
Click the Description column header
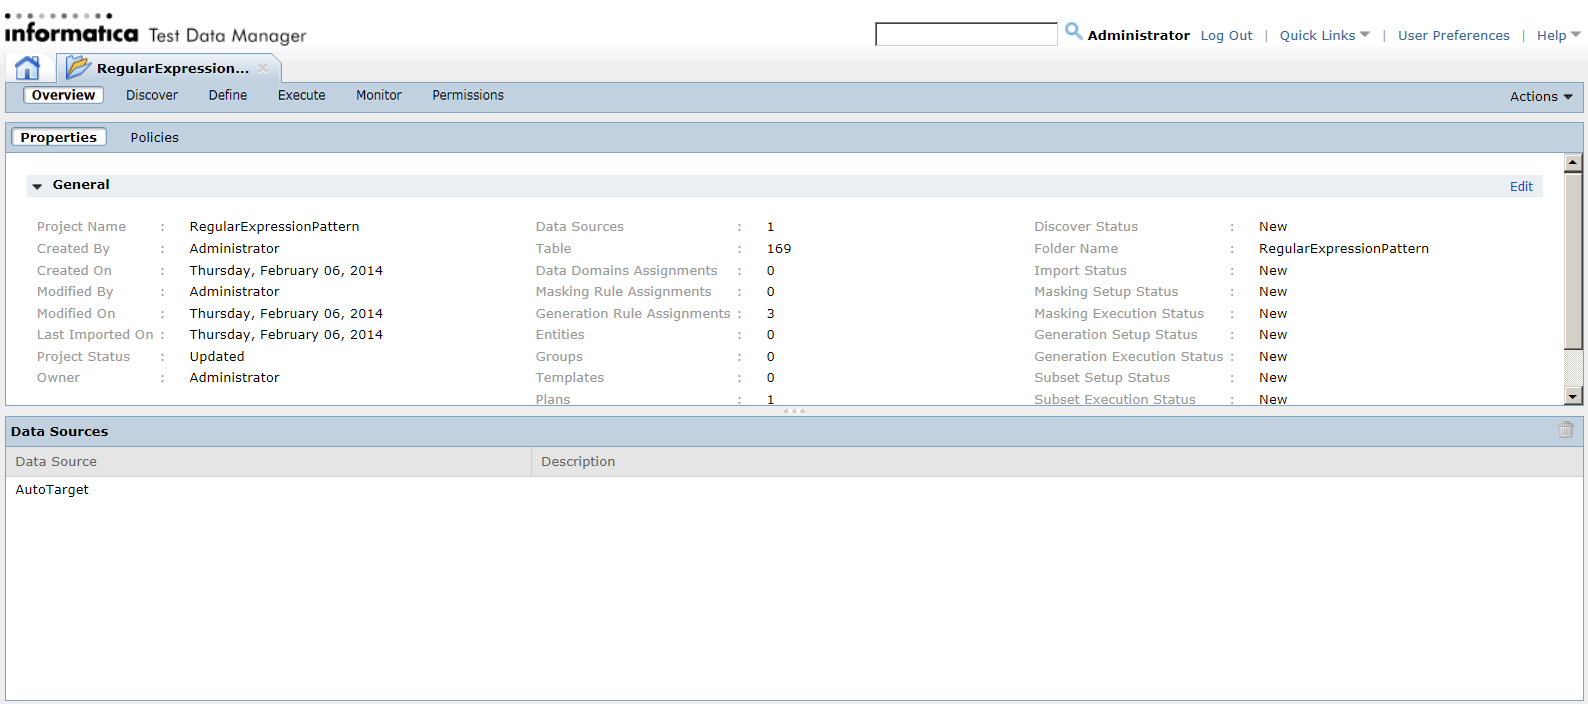pyautogui.click(x=1057, y=461)
